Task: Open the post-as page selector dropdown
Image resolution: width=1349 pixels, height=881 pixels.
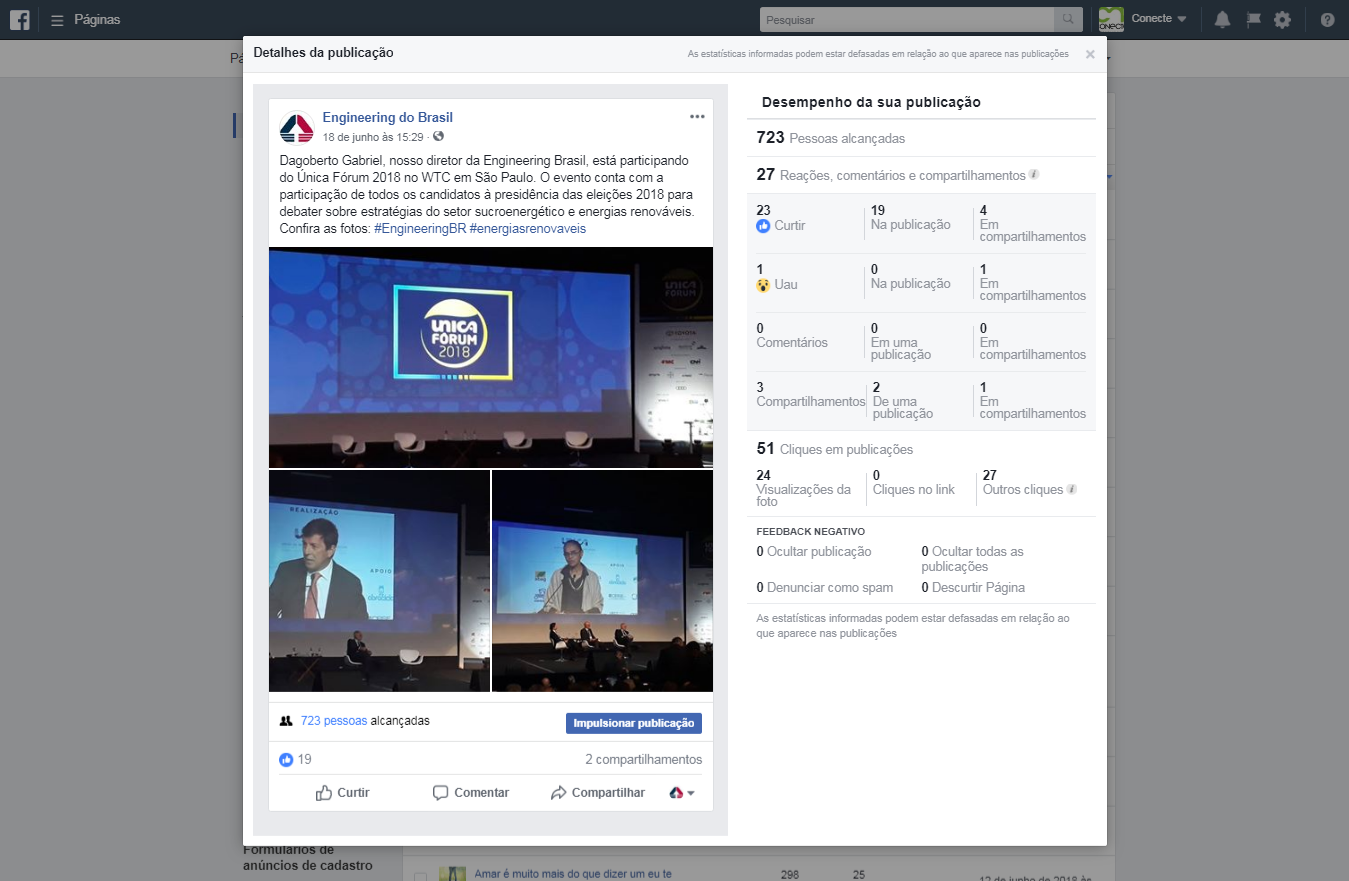Action: click(682, 793)
